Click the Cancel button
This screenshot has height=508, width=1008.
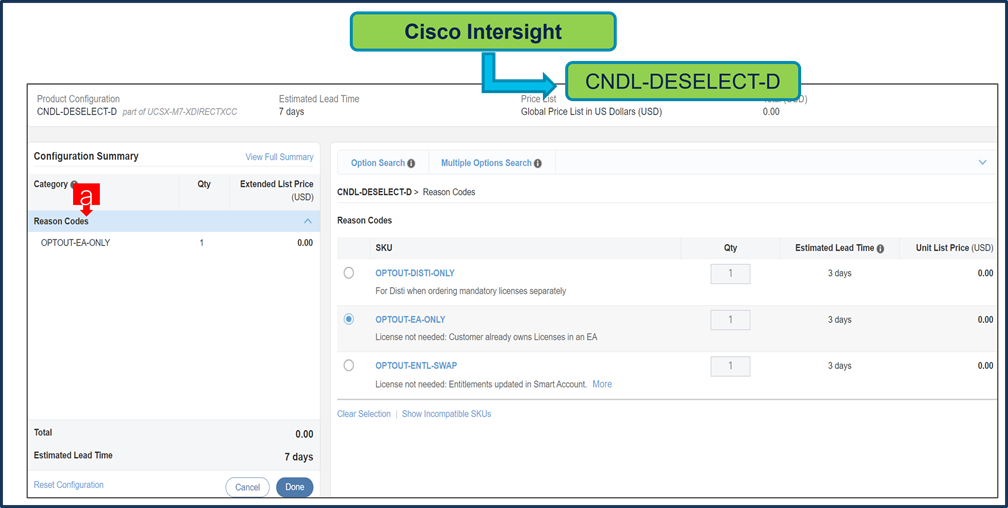point(248,487)
